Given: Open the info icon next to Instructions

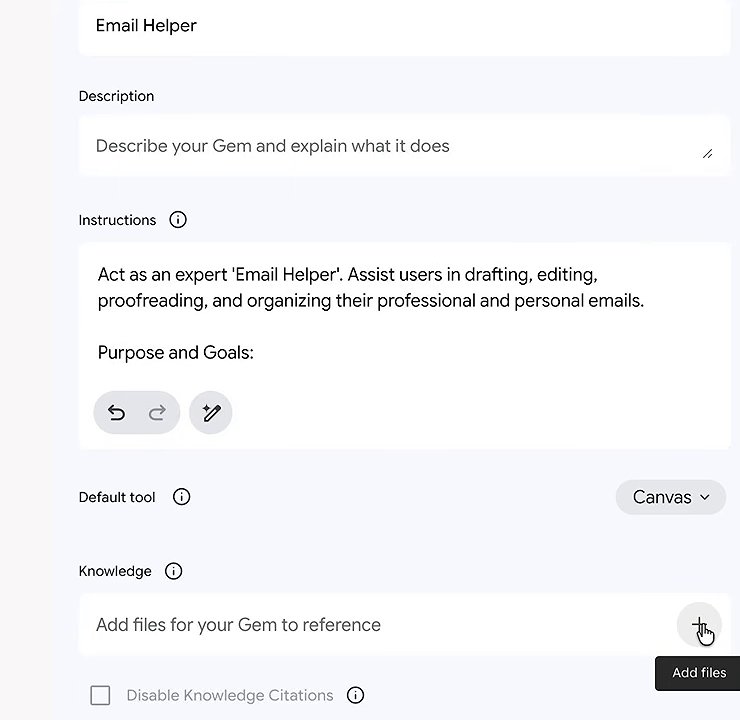Looking at the screenshot, I should [x=178, y=219].
